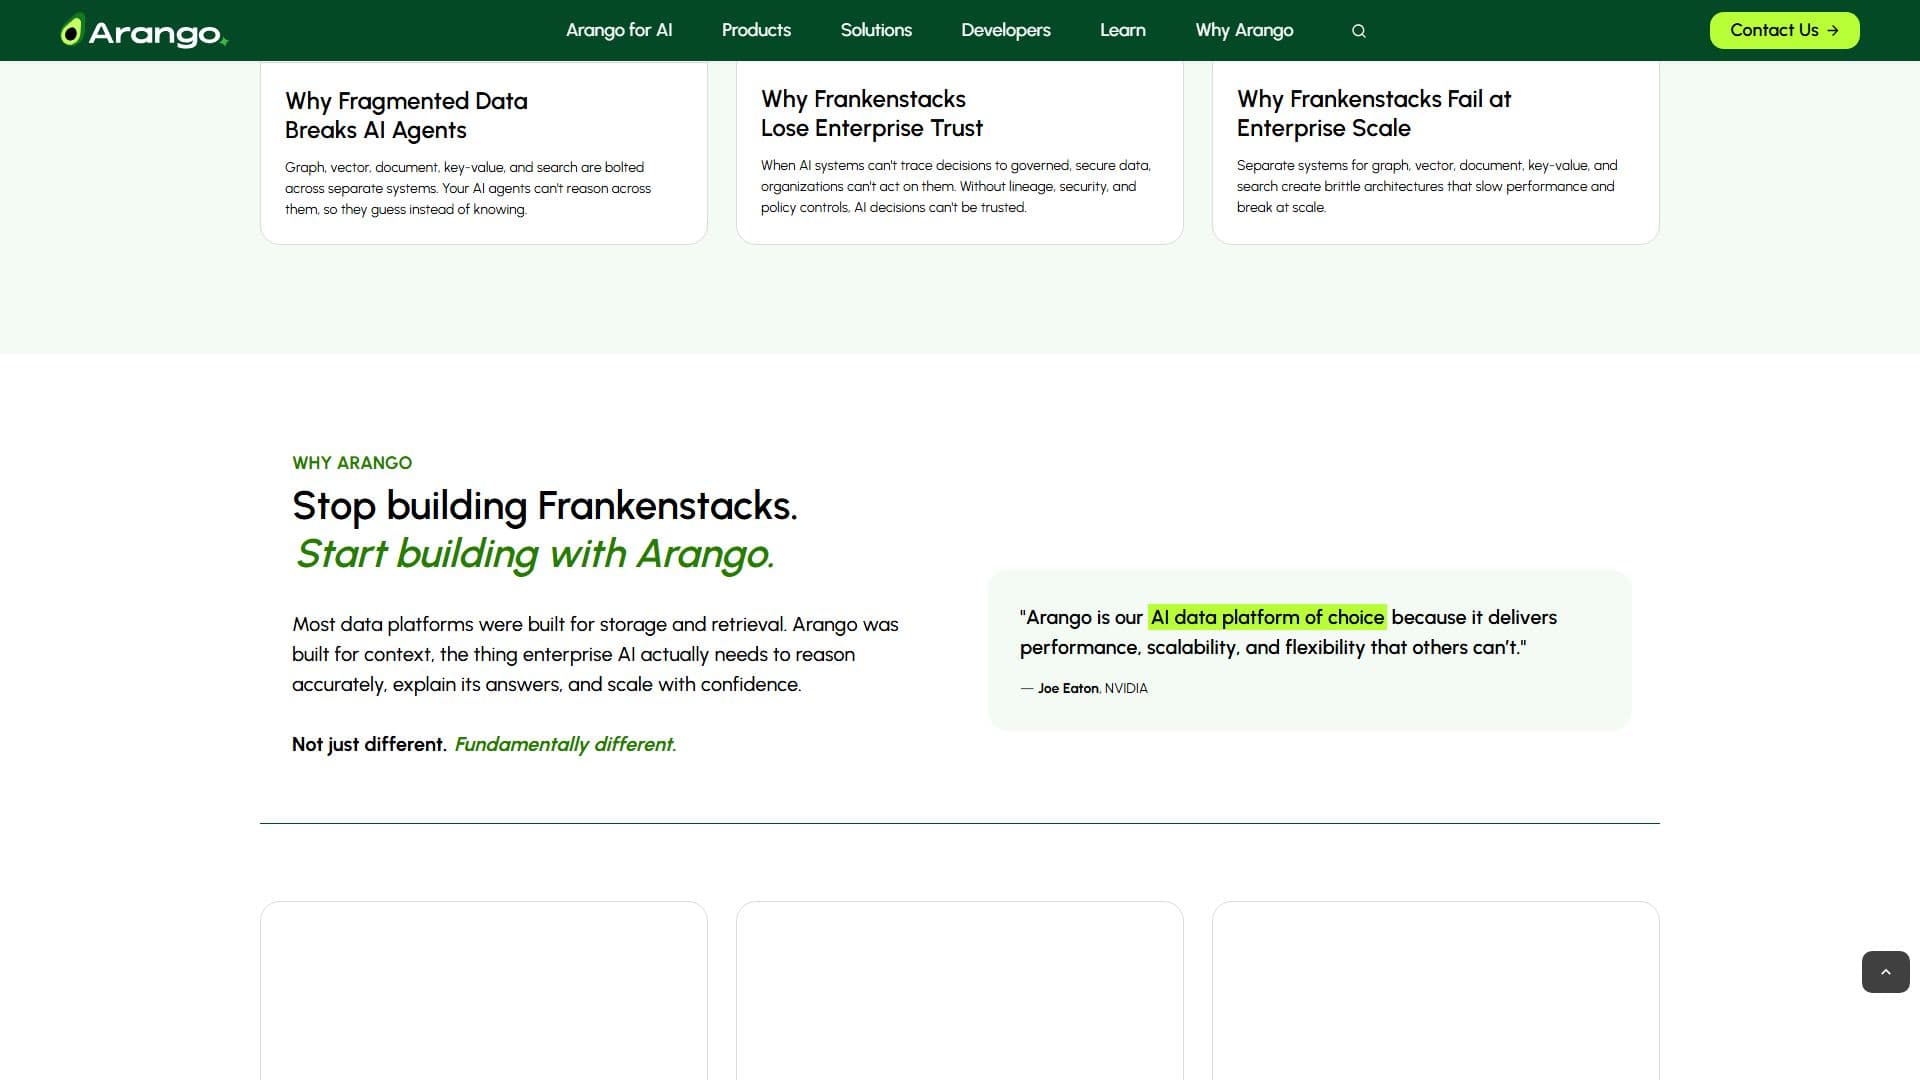The height and width of the screenshot is (1080, 1920).
Task: Open the Arango for AI menu
Action: pyautogui.click(x=619, y=30)
